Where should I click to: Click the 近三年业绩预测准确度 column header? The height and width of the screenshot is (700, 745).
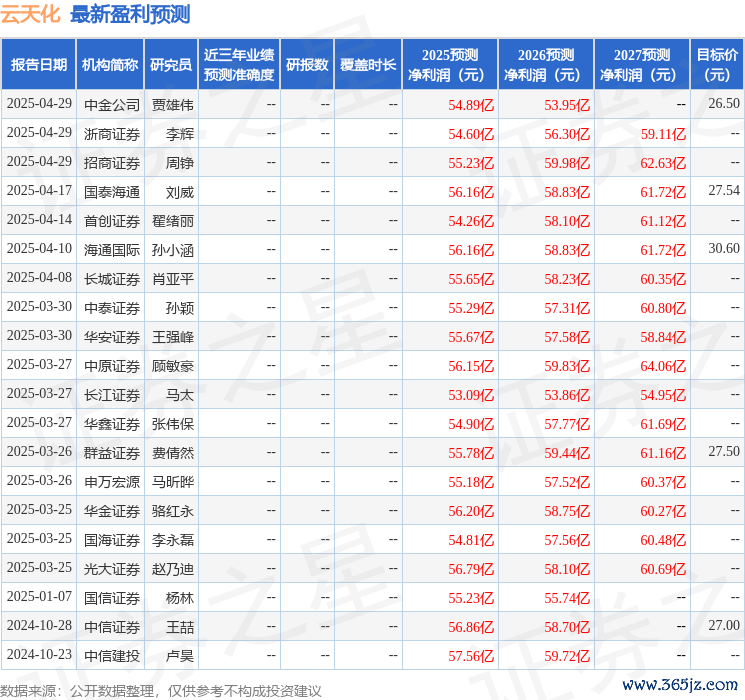point(239,65)
